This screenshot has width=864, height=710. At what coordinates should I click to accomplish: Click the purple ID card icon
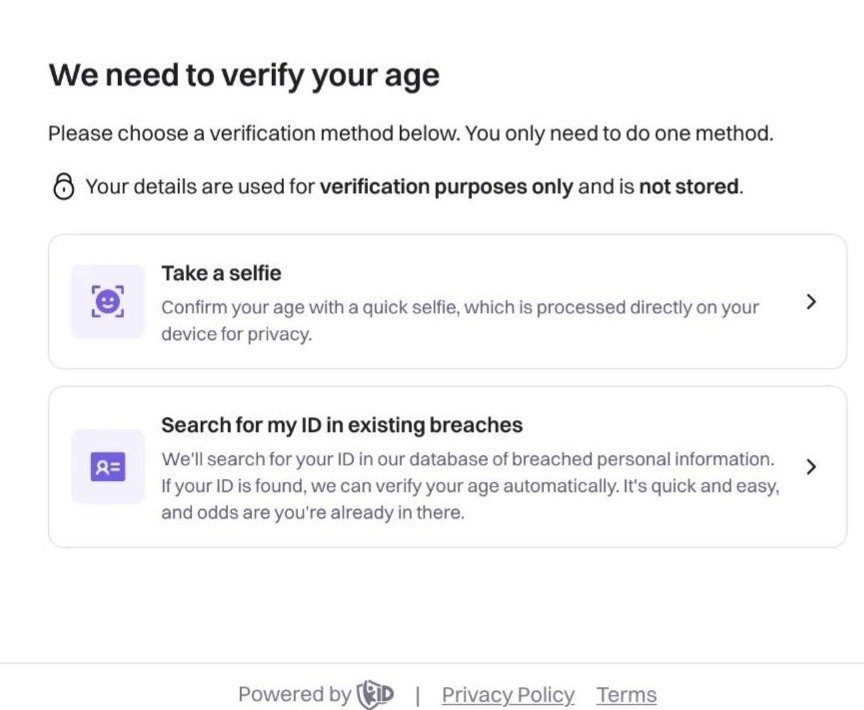click(x=107, y=466)
